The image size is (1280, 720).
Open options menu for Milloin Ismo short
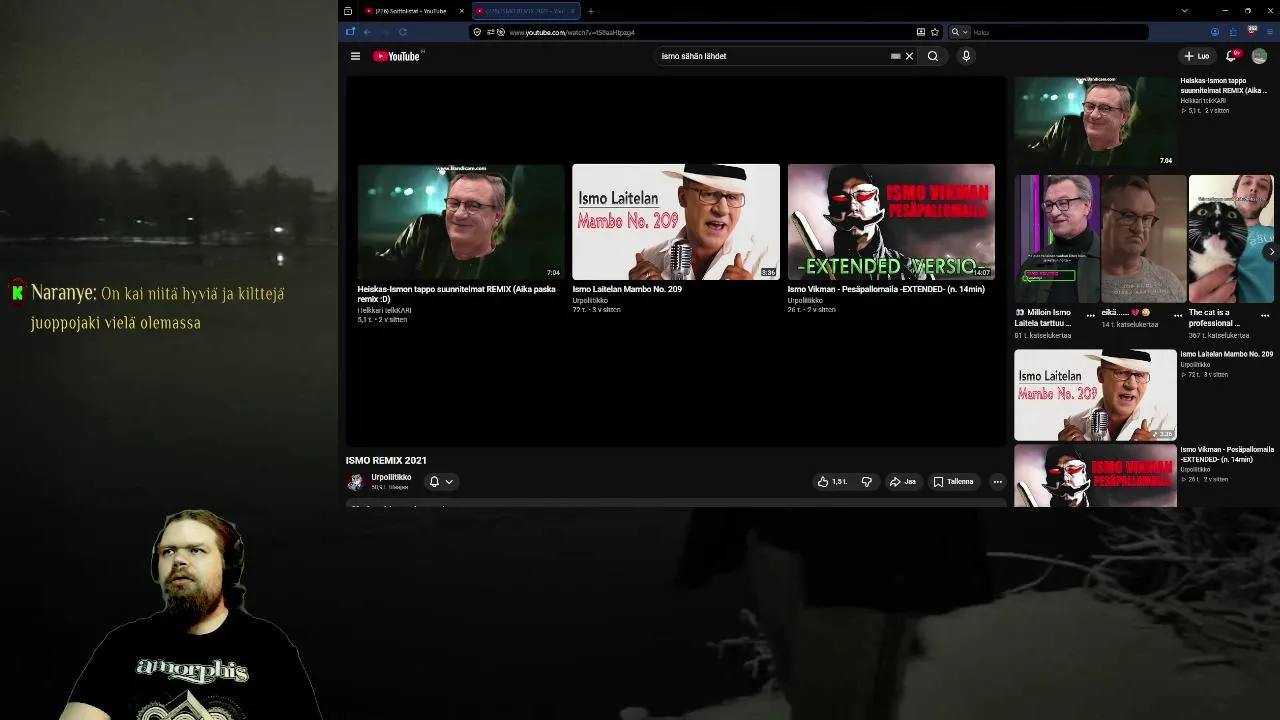1091,316
